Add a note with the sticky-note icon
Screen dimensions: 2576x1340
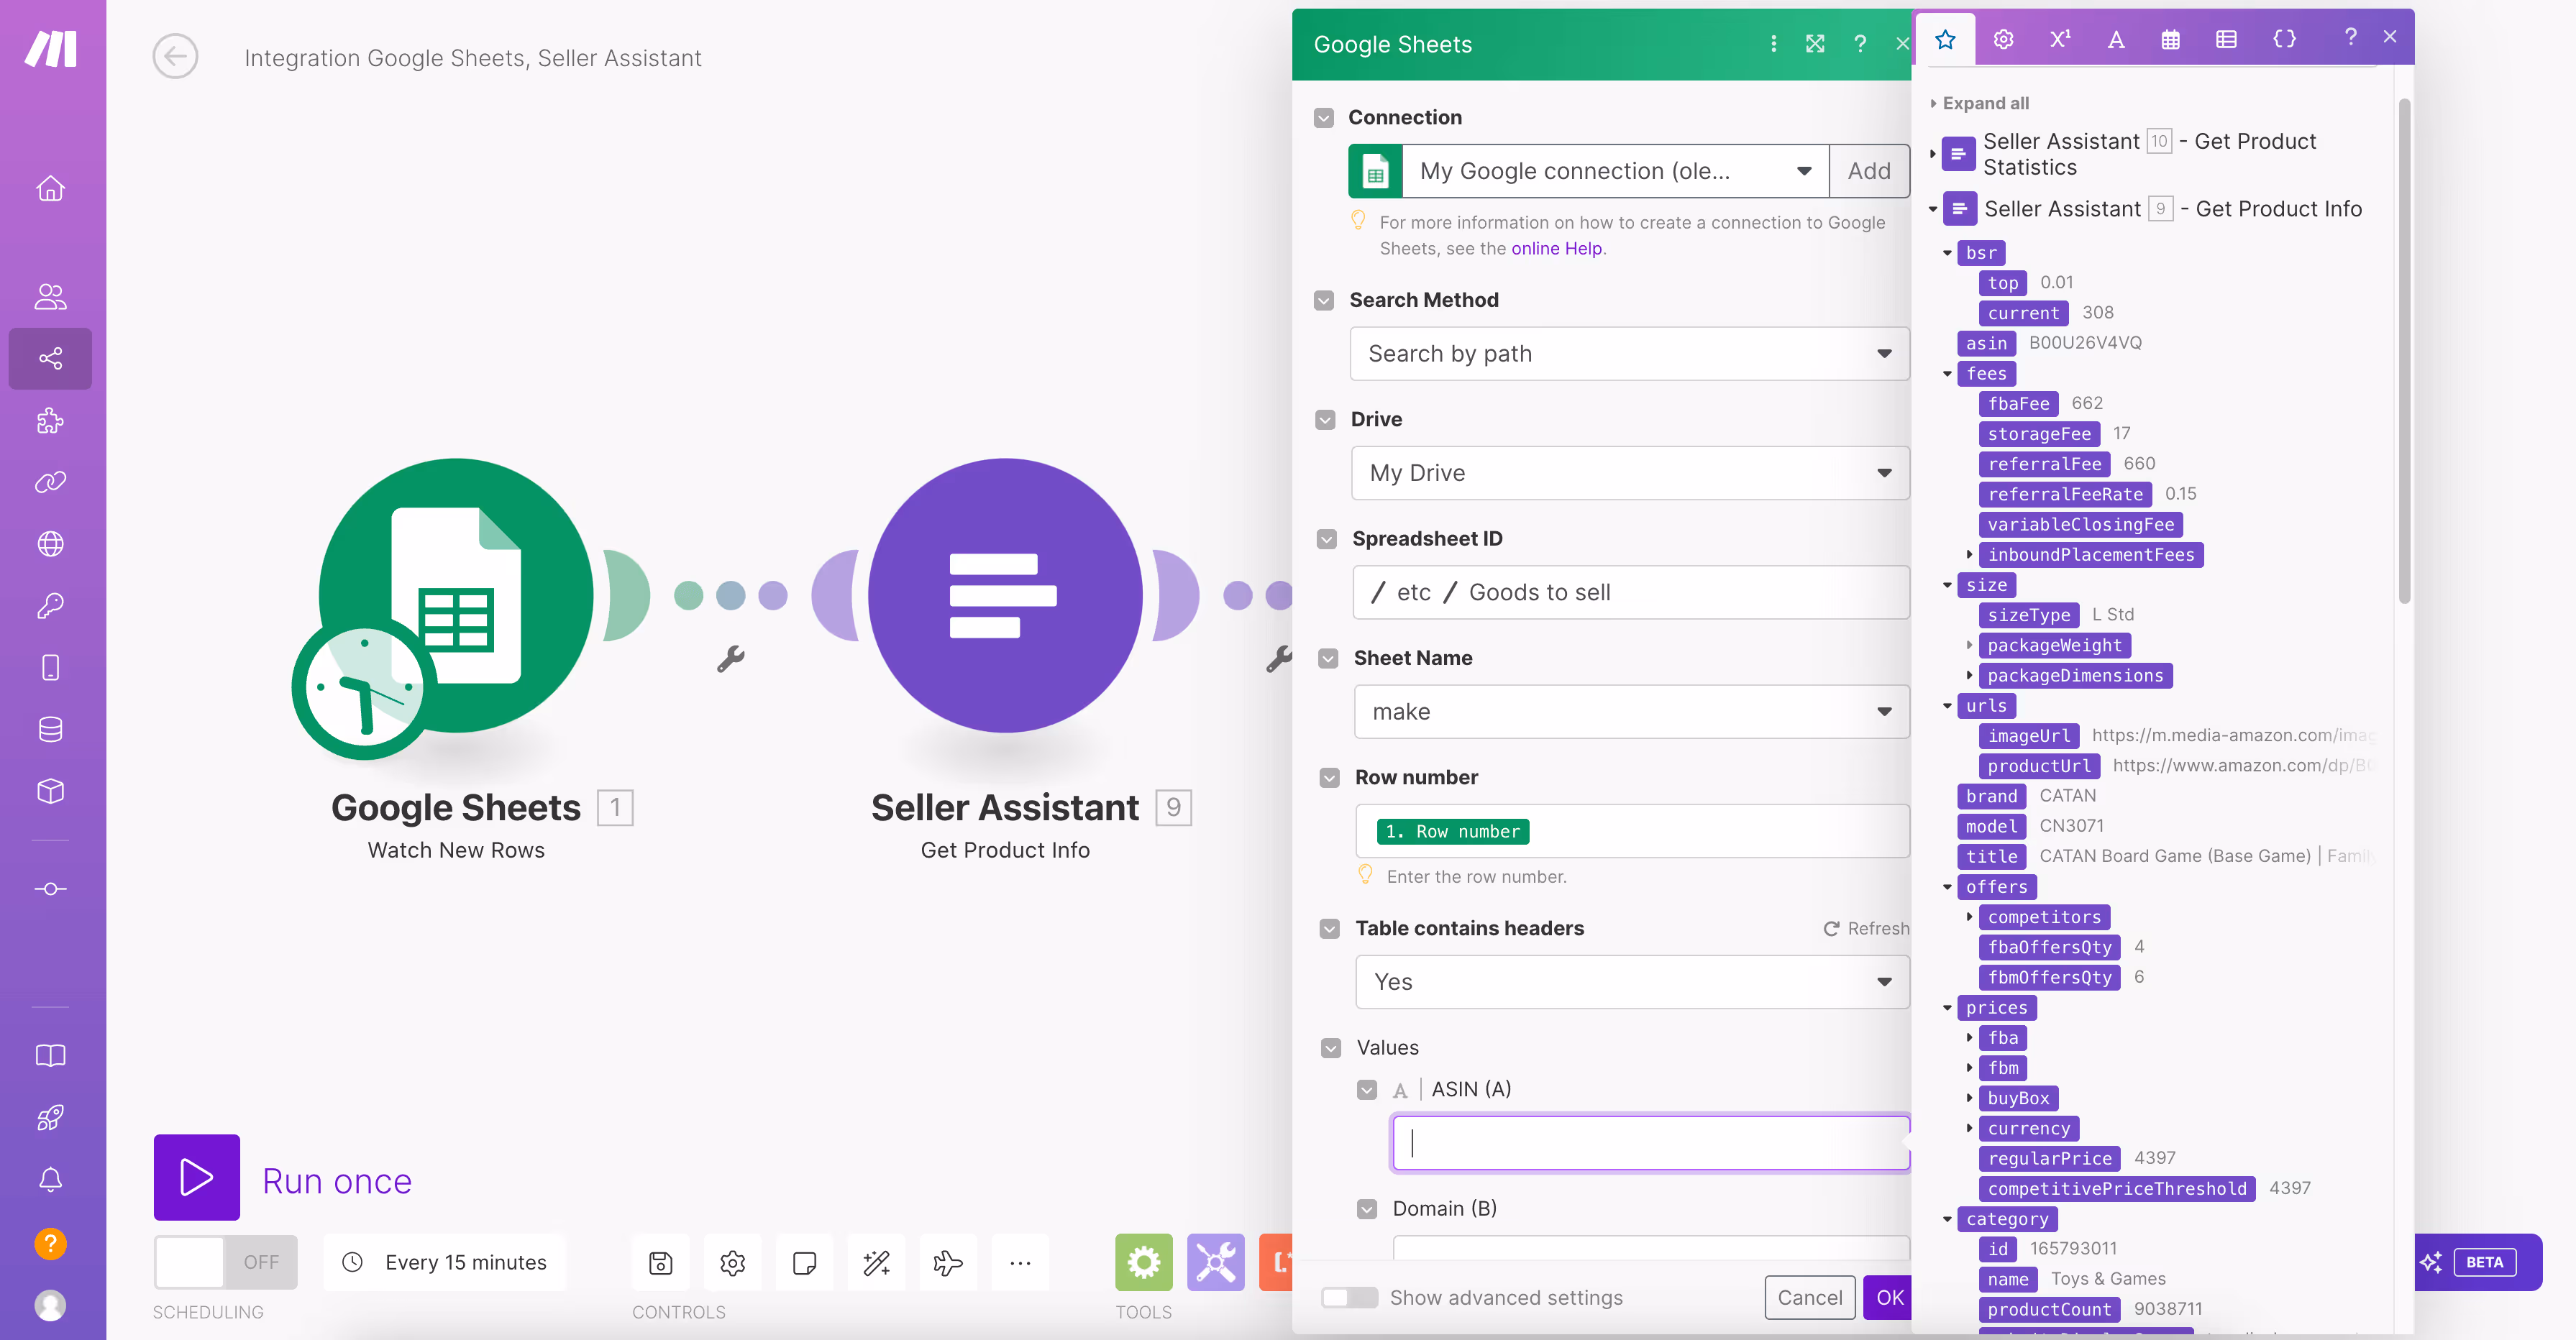point(804,1262)
